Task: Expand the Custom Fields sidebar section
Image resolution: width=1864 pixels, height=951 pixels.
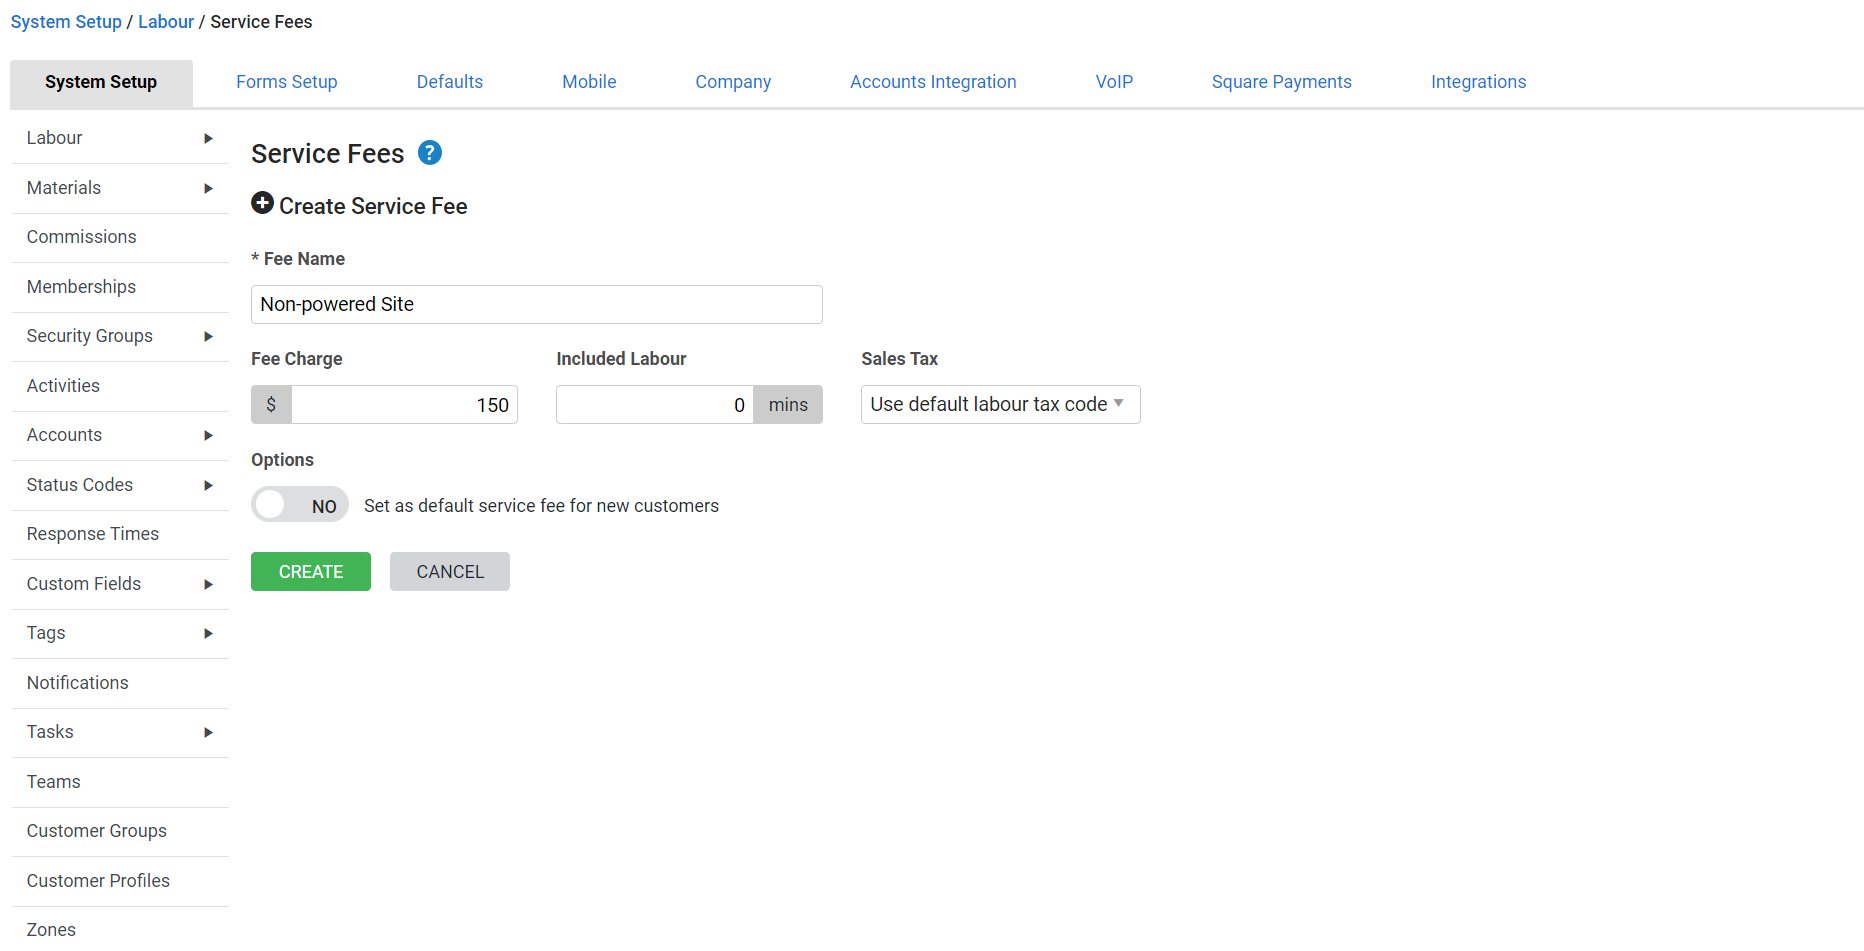Action: tap(208, 584)
